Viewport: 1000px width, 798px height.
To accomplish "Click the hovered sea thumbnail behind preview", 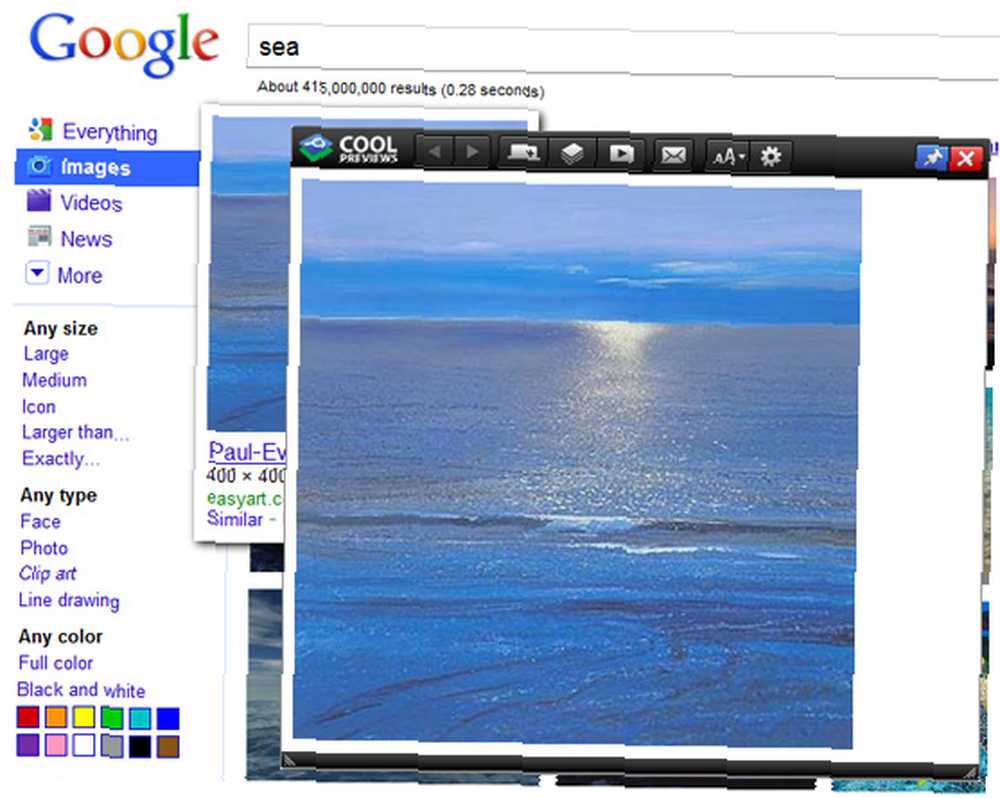I will [x=249, y=273].
